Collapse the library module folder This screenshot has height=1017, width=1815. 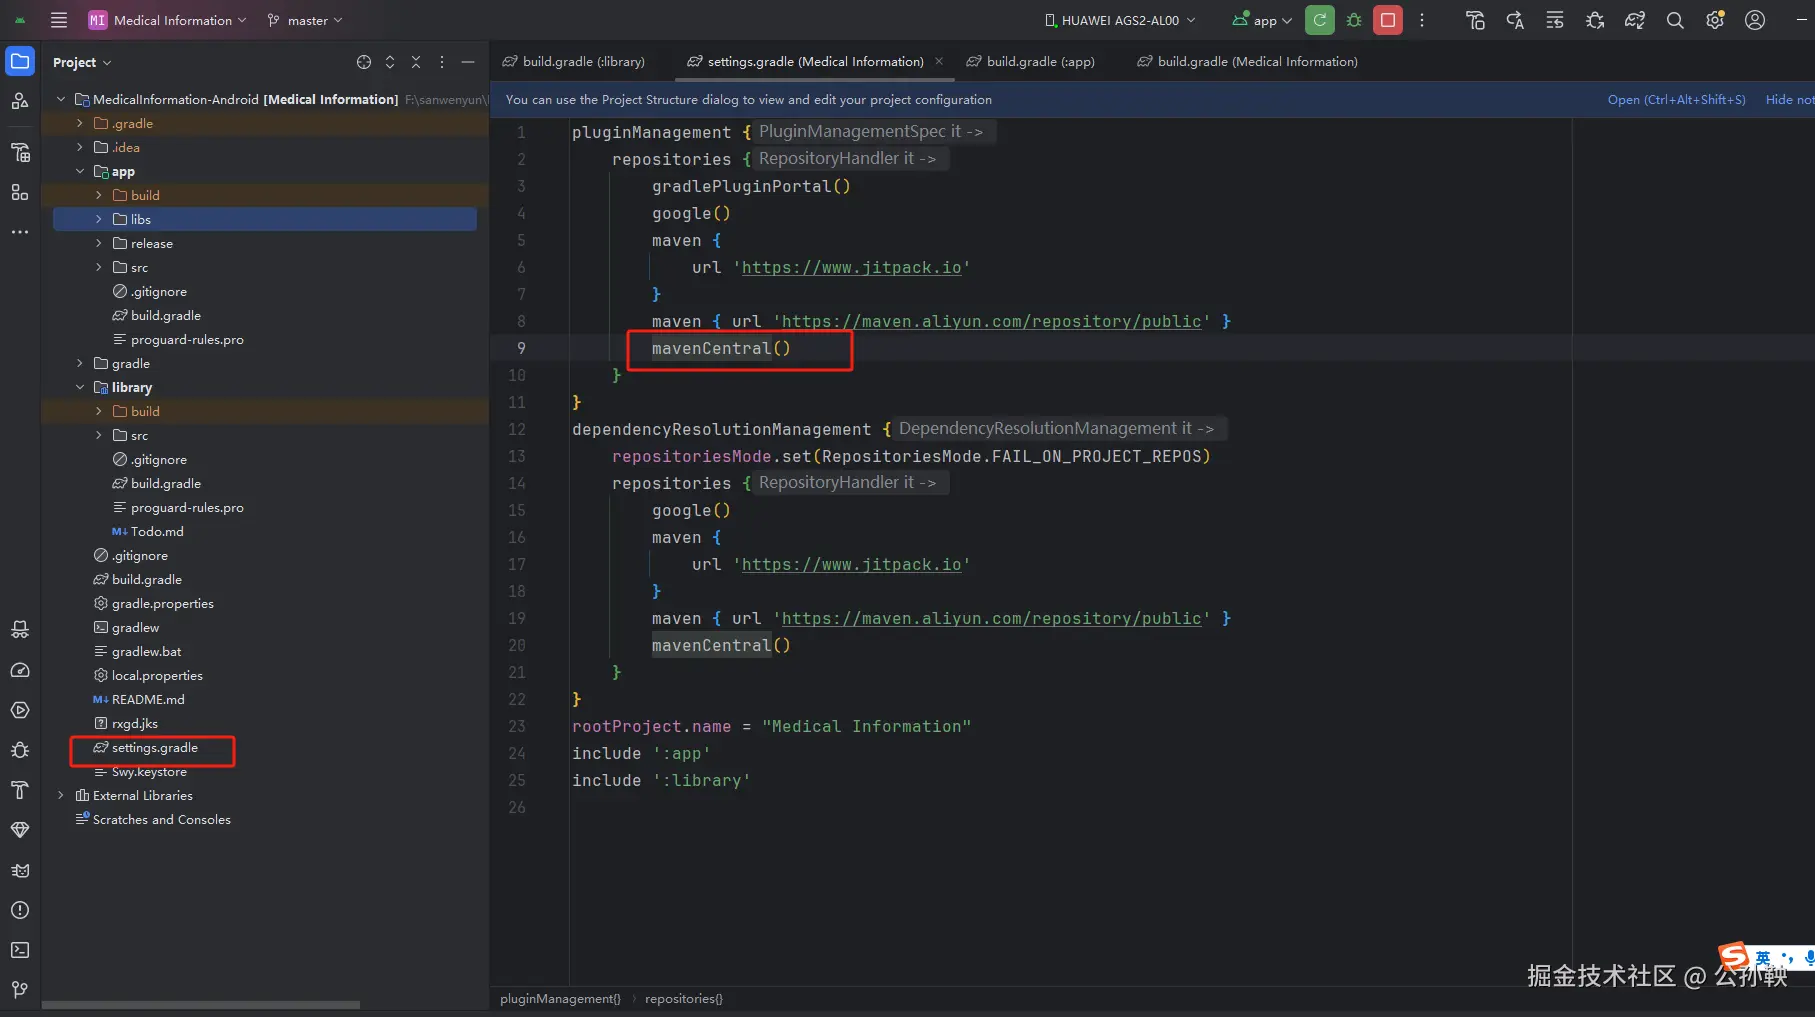[x=80, y=387]
